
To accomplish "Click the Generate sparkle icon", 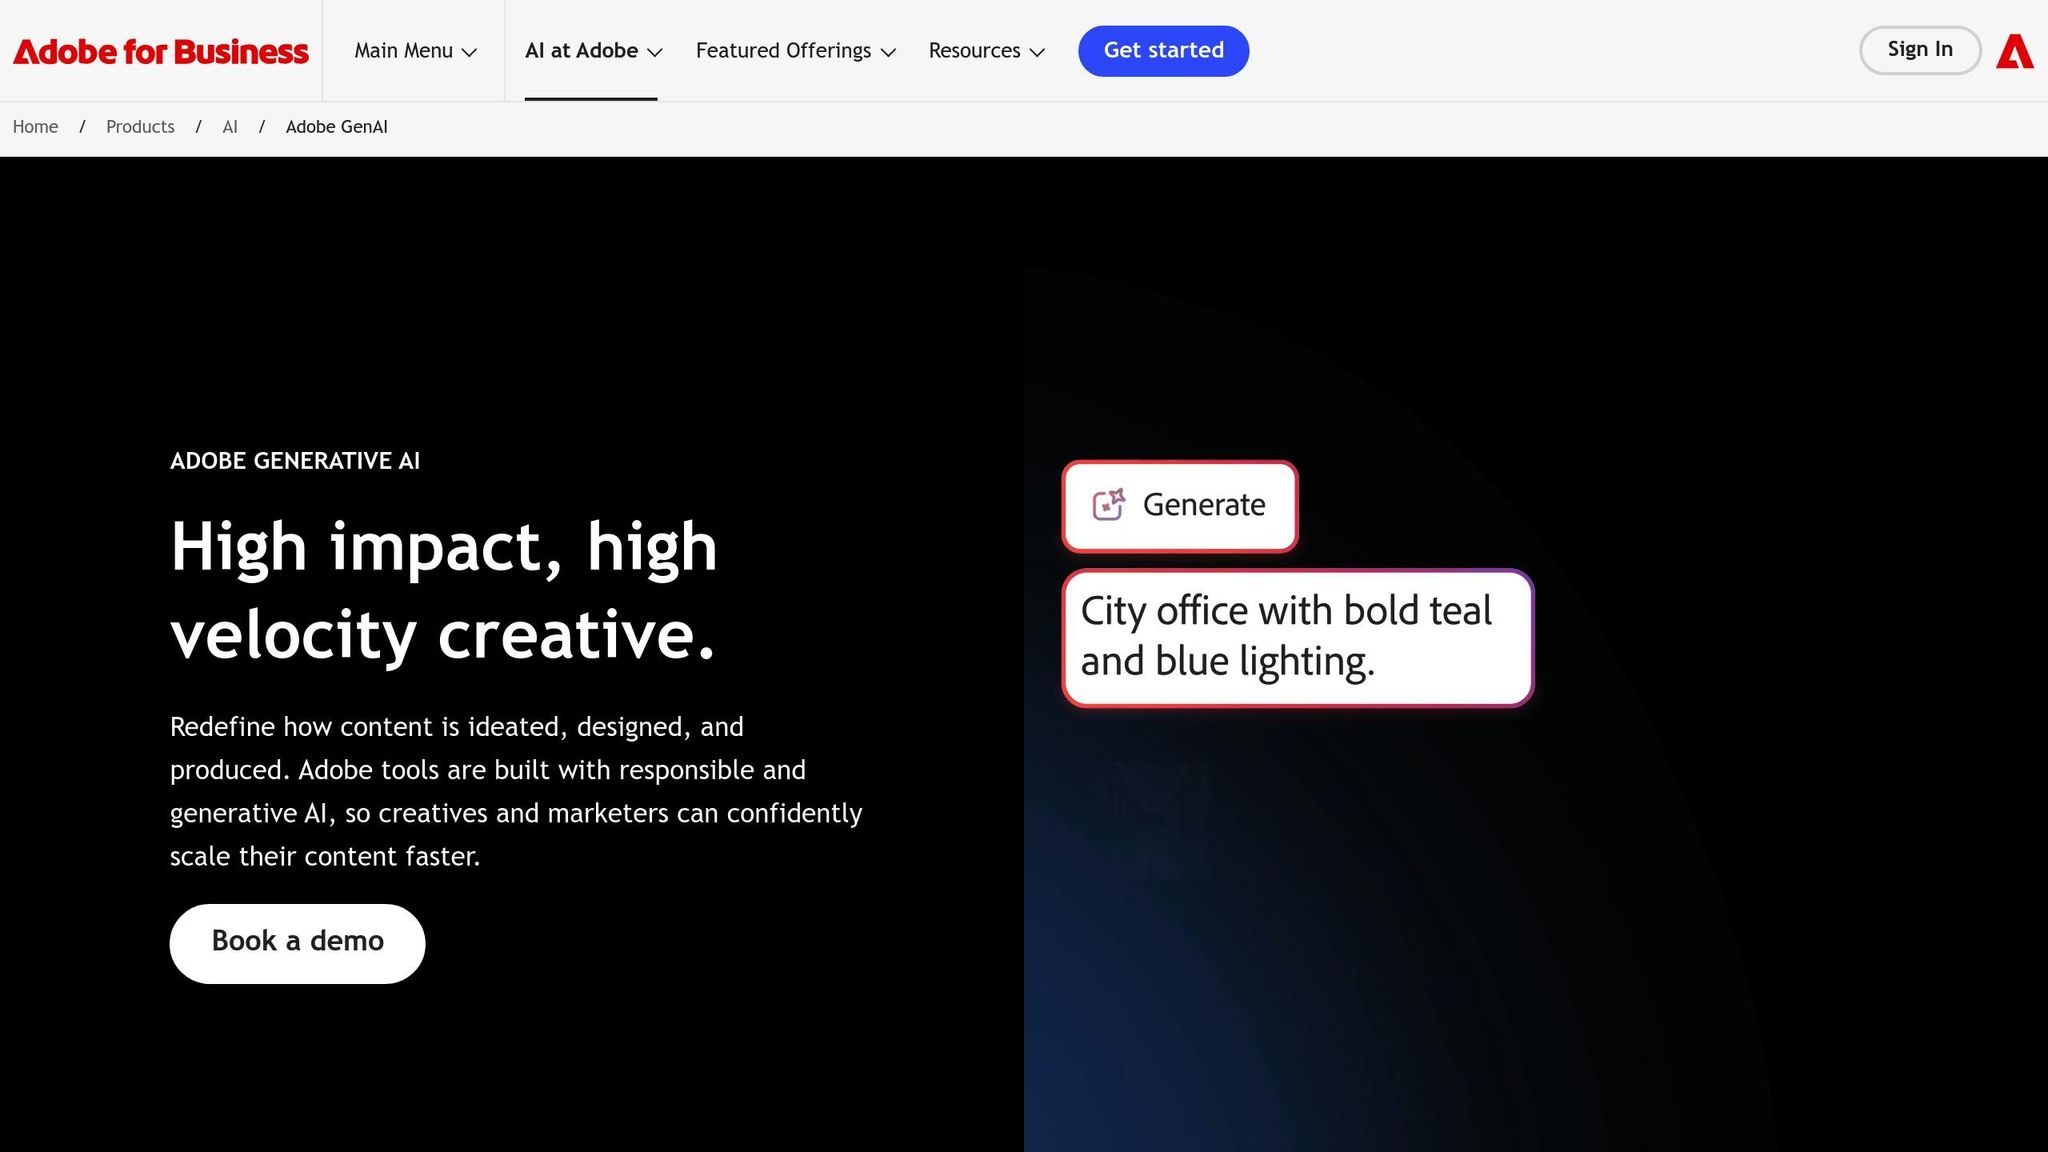I will point(1108,505).
